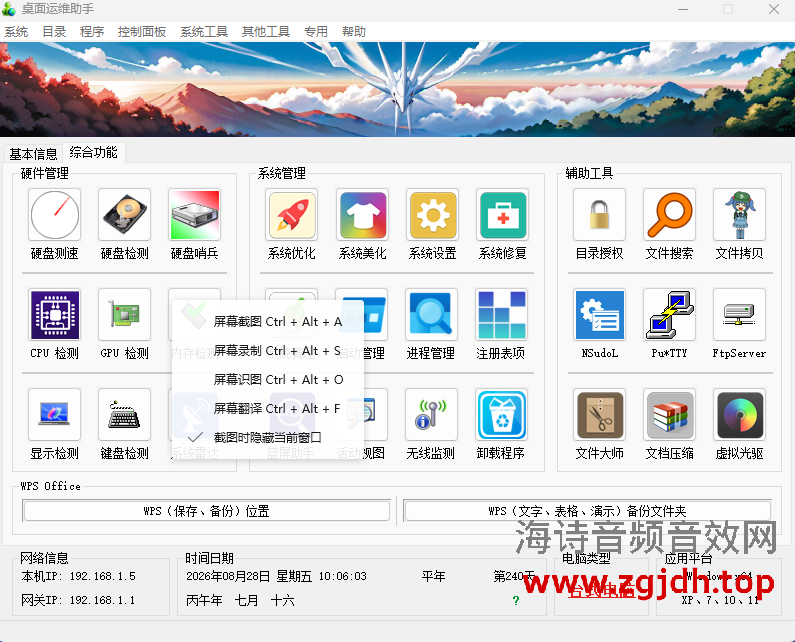Launch the 无线监测 wireless monitor icon
Image resolution: width=795 pixels, height=642 pixels.
(x=431, y=414)
